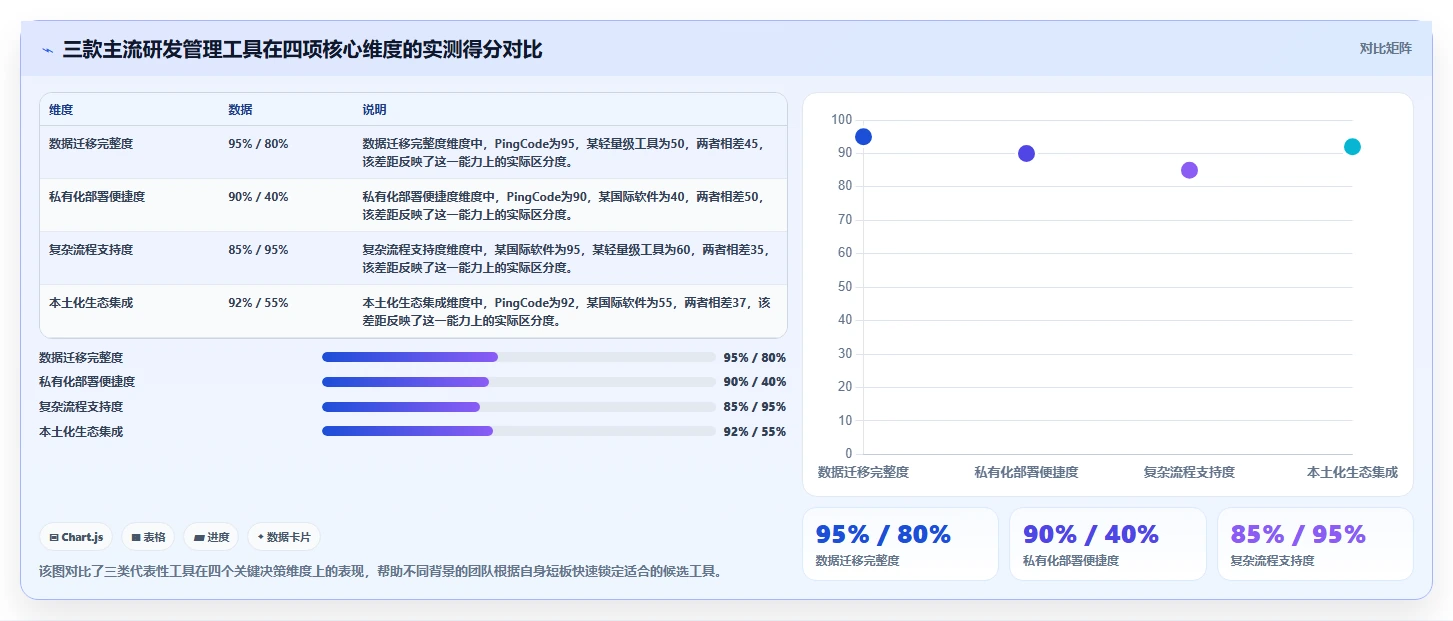Select table value 92% / 55%
This screenshot has width=1453, height=621.
[258, 303]
